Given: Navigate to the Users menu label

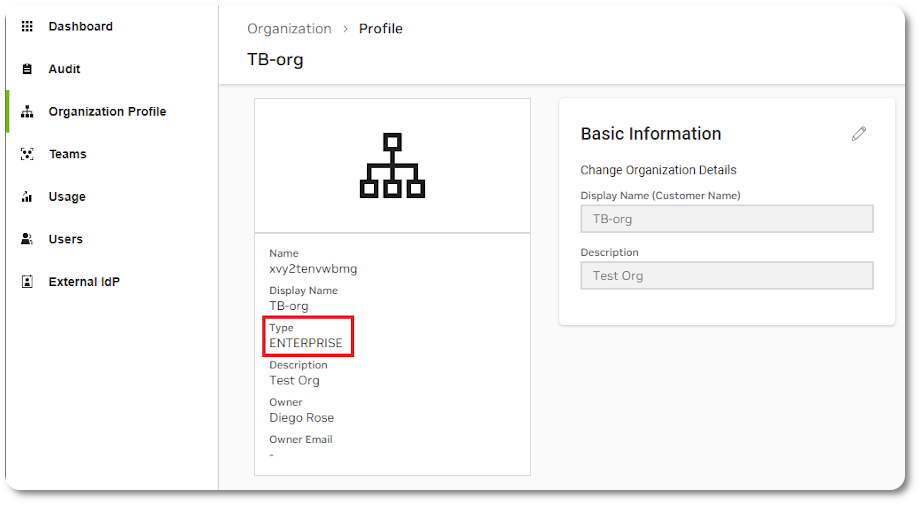Looking at the screenshot, I should pos(65,239).
